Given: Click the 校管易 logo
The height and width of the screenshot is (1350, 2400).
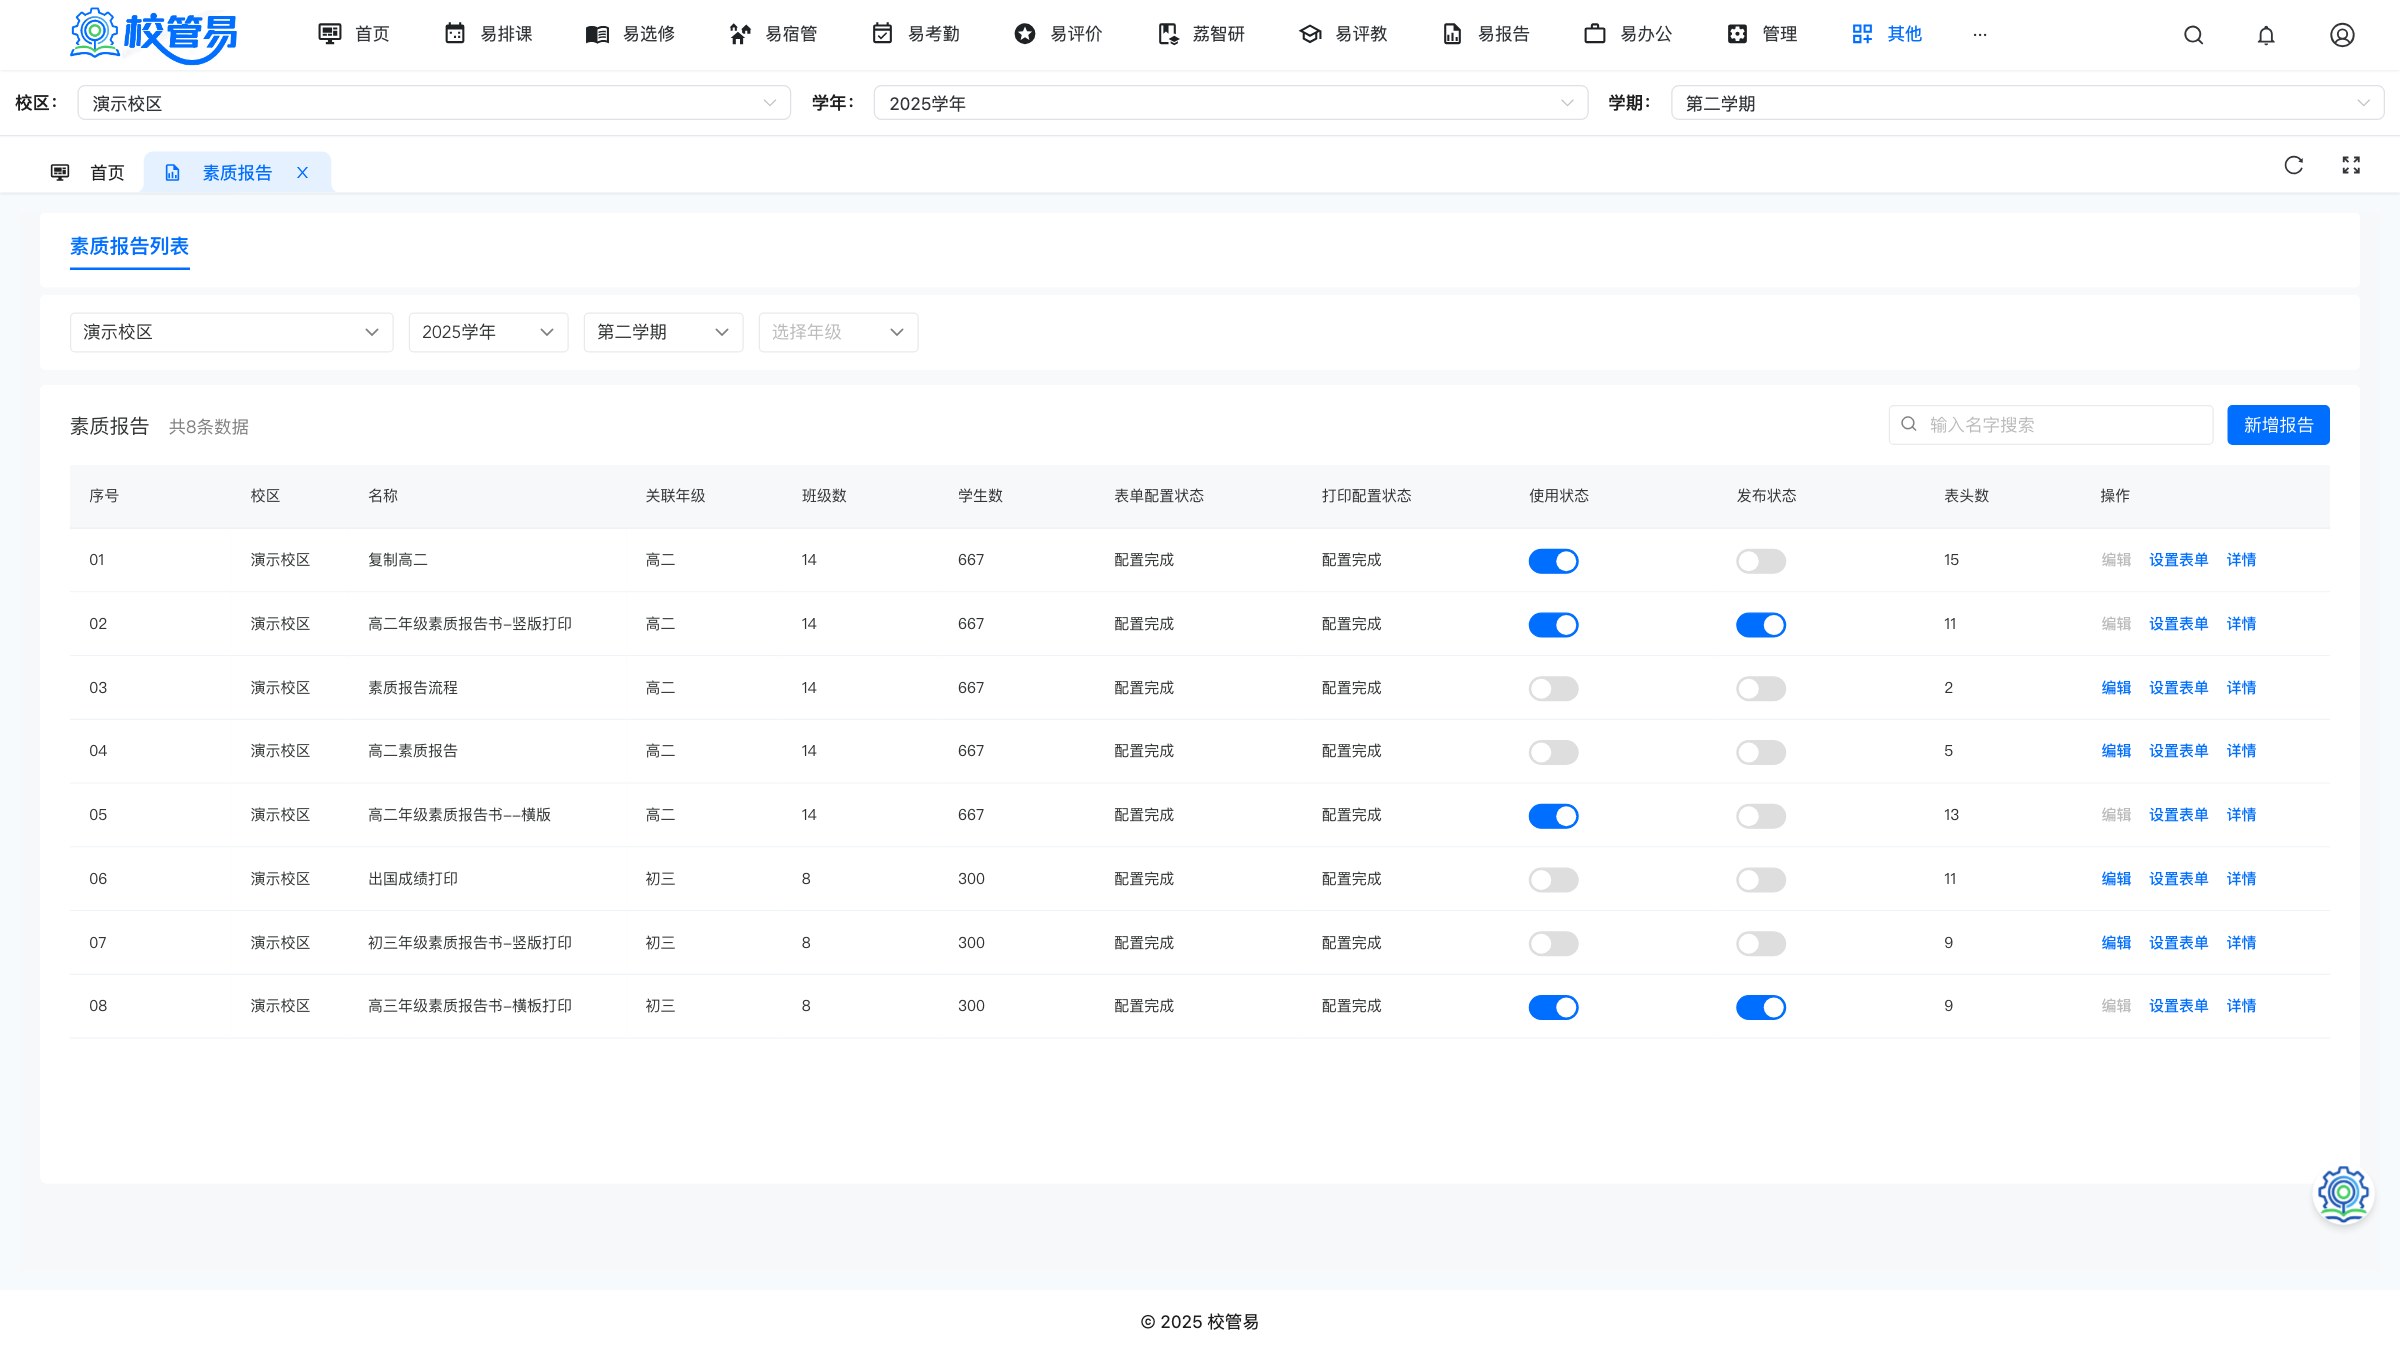Looking at the screenshot, I should pyautogui.click(x=153, y=35).
